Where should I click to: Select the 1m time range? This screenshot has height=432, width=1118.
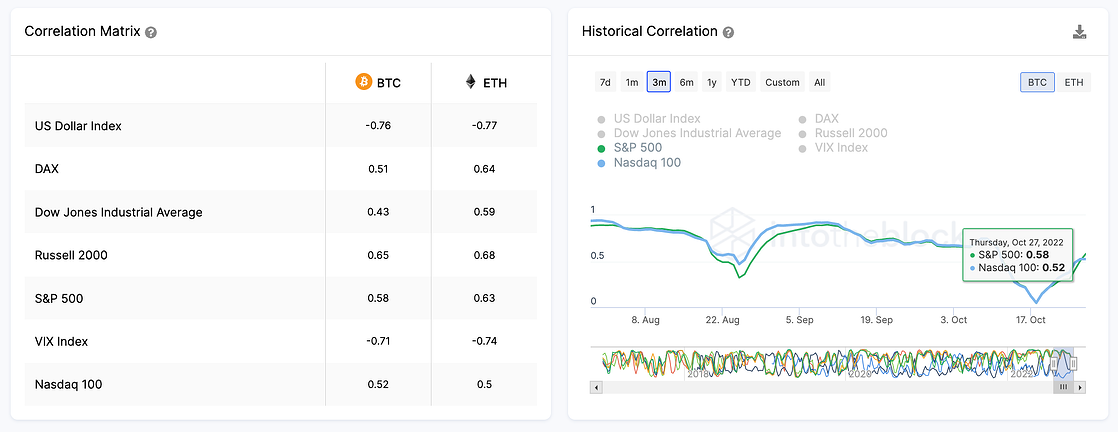[x=632, y=82]
